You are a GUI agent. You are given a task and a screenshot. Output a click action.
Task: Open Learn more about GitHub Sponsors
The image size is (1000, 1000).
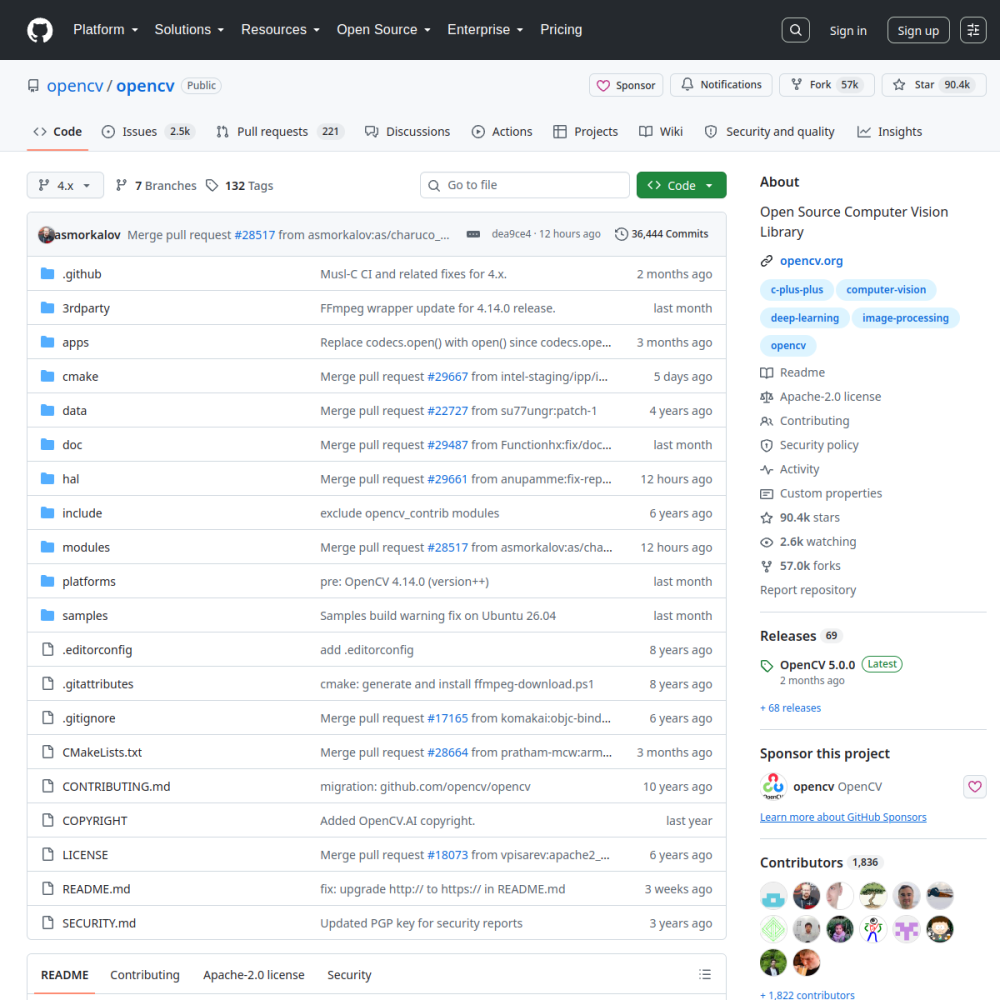(x=843, y=817)
